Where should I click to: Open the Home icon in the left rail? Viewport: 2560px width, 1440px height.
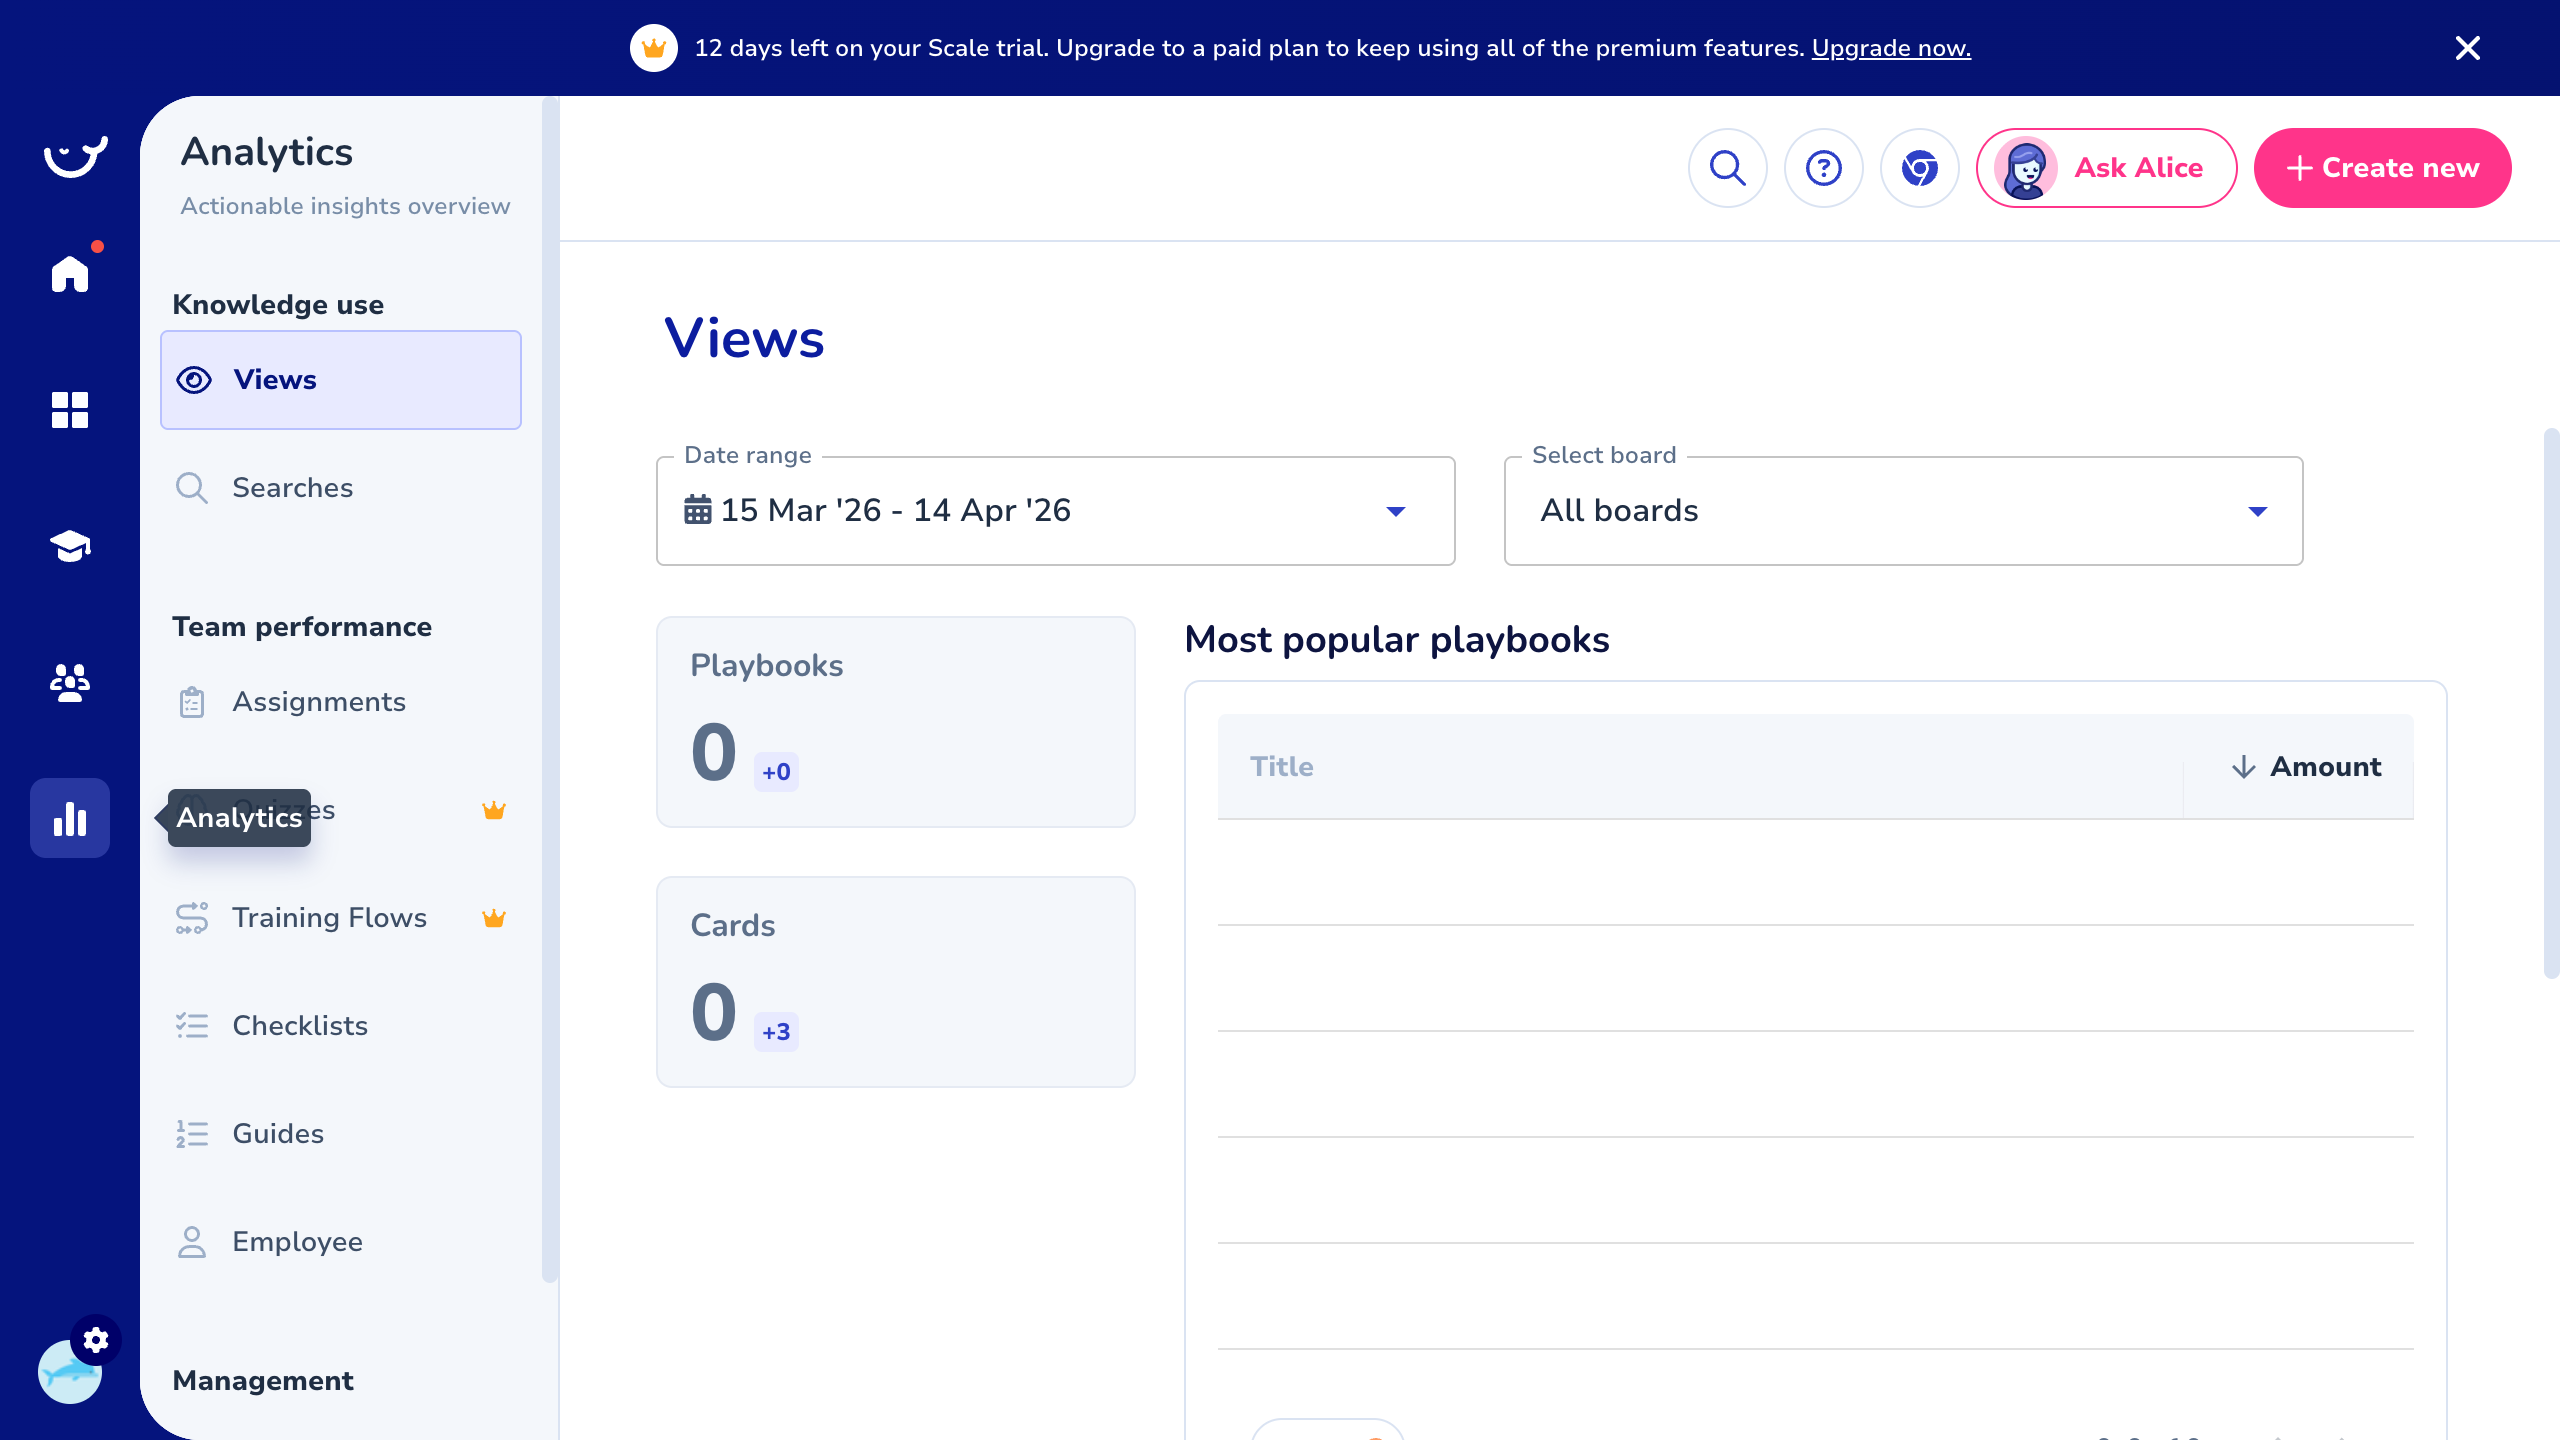69,273
